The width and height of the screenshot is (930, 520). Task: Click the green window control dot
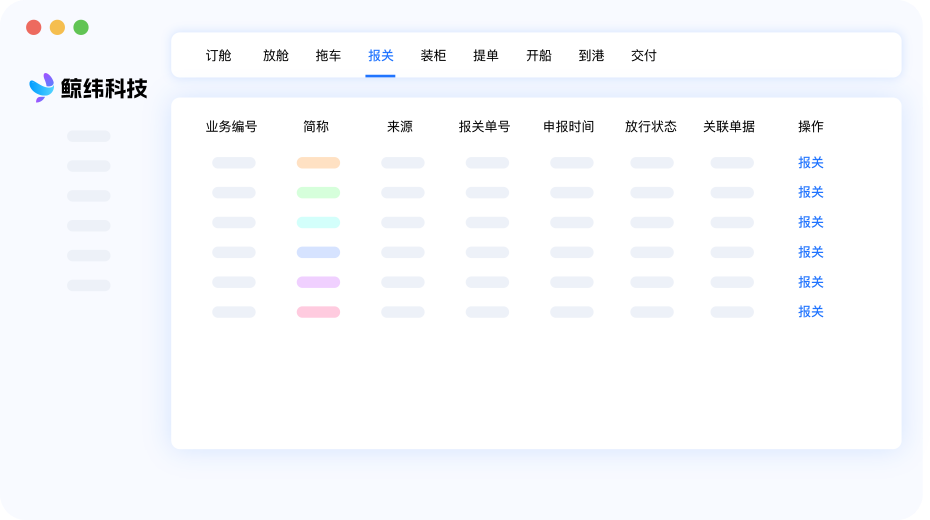(81, 27)
